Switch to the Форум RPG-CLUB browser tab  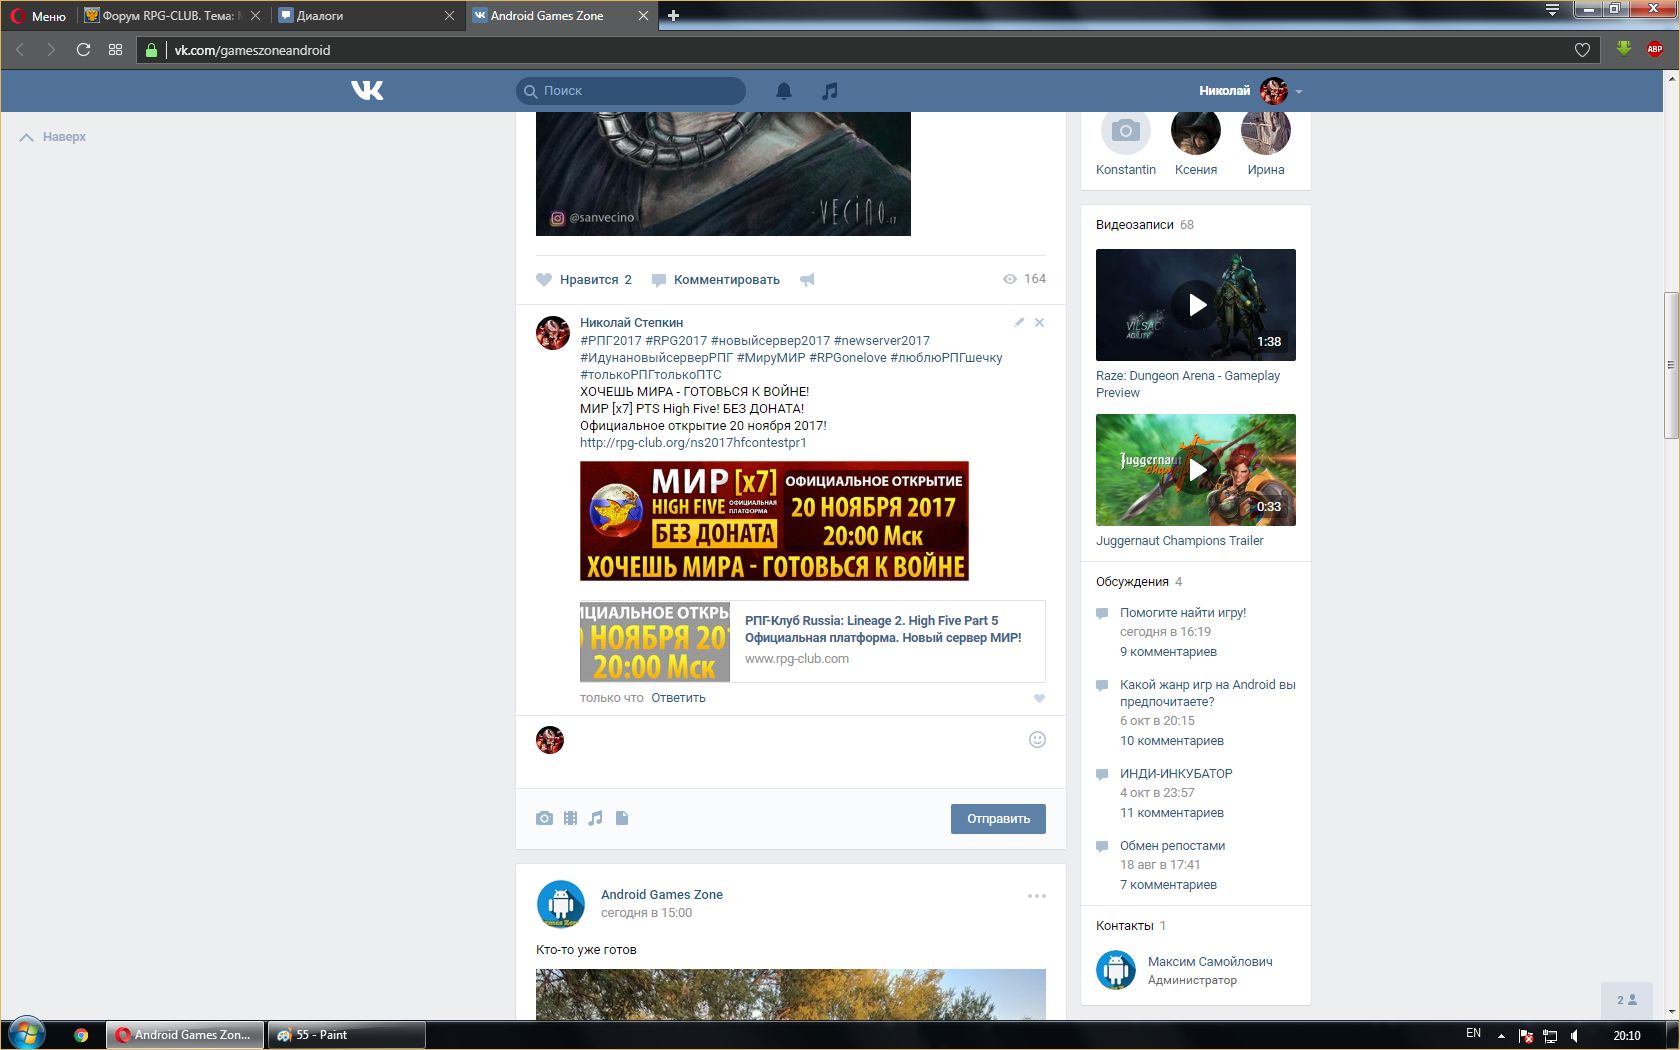[x=172, y=16]
